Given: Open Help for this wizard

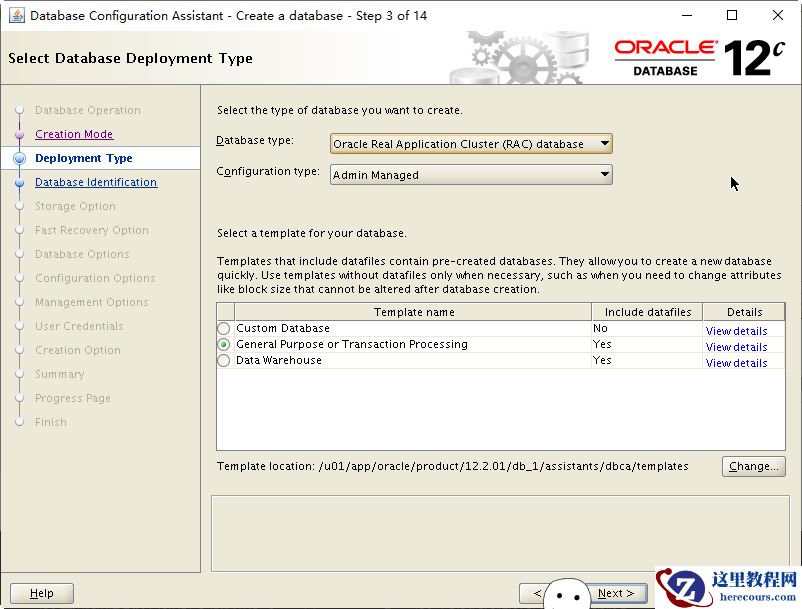Looking at the screenshot, I should click(x=42, y=593).
